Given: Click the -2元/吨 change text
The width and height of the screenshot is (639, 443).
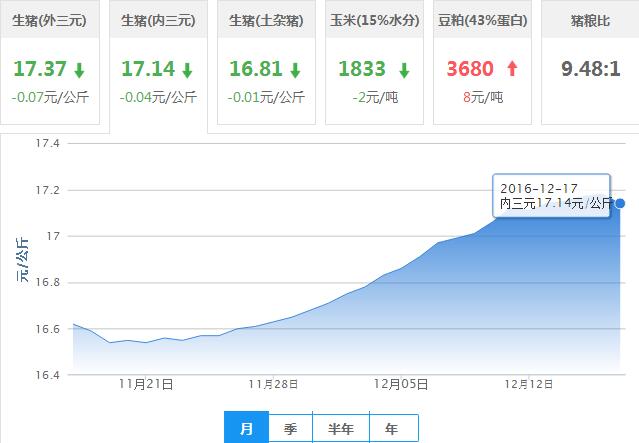Looking at the screenshot, I should click(375, 97).
